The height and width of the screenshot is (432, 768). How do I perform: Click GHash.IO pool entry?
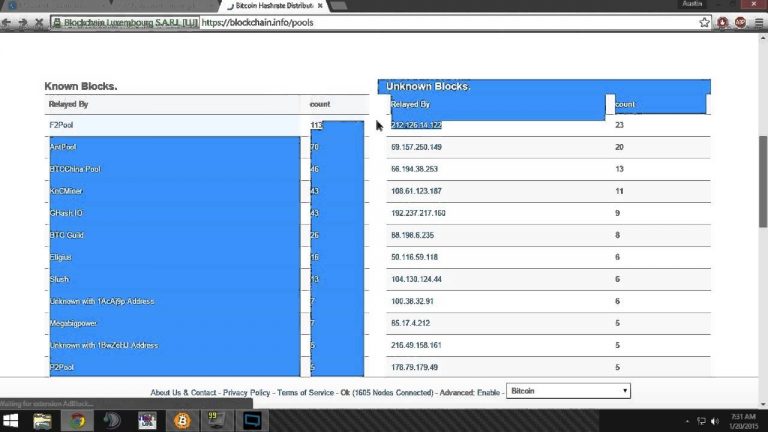pyautogui.click(x=66, y=213)
